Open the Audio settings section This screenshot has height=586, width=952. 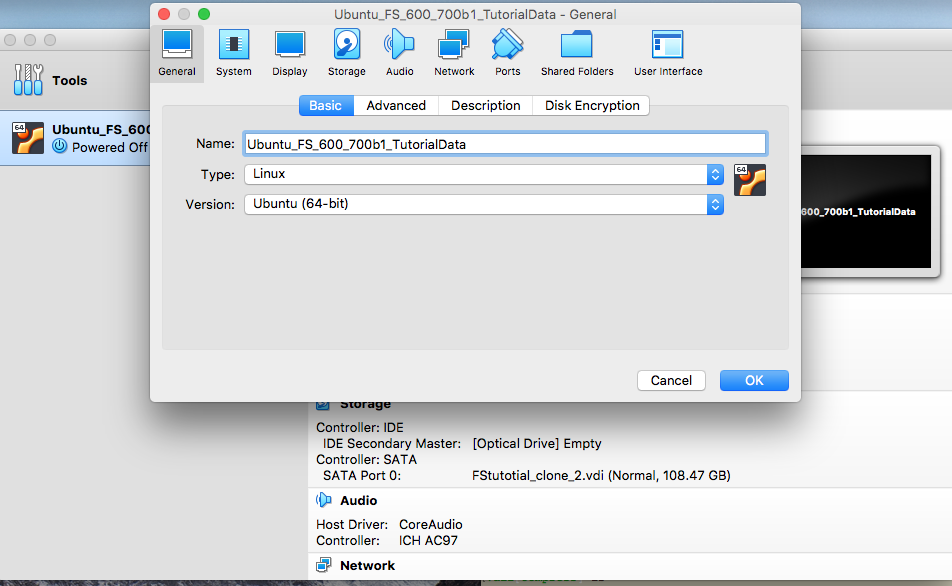[x=399, y=53]
